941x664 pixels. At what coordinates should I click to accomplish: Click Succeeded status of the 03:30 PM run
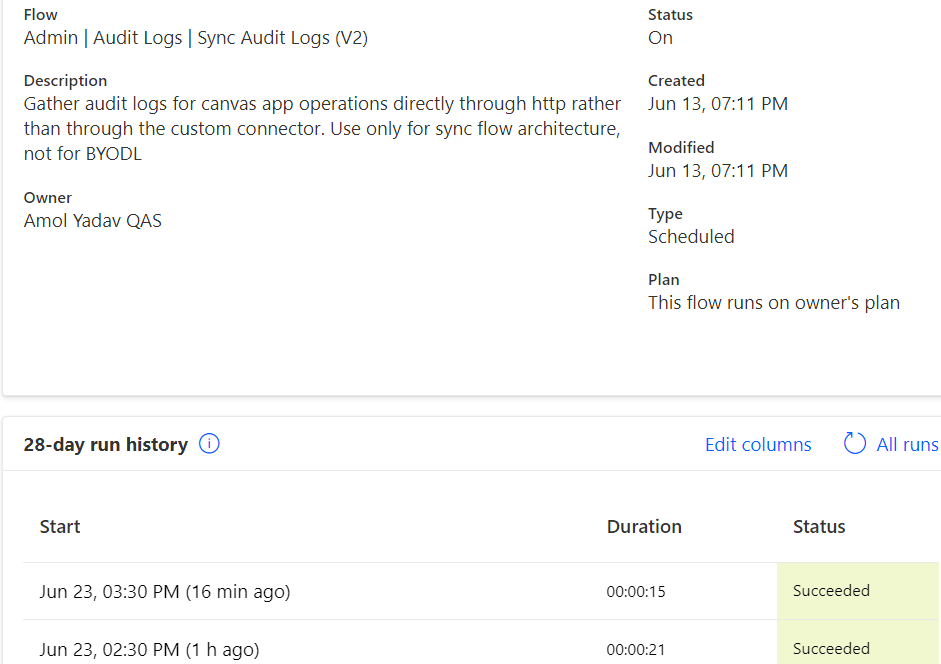click(831, 590)
